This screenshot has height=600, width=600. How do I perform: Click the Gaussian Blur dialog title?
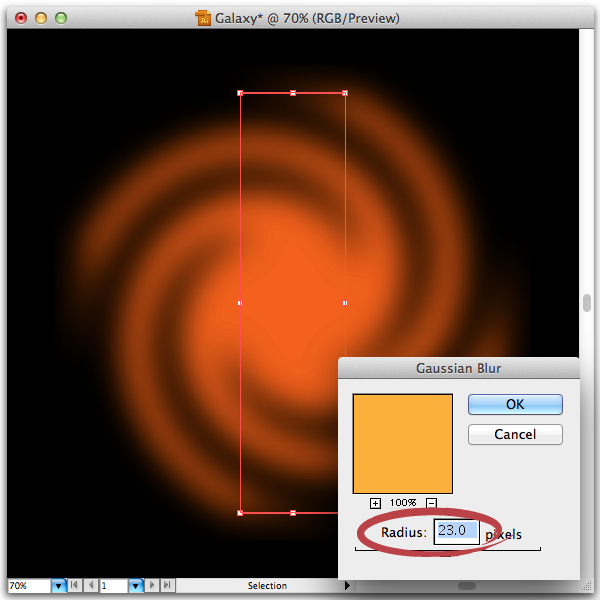tap(458, 368)
